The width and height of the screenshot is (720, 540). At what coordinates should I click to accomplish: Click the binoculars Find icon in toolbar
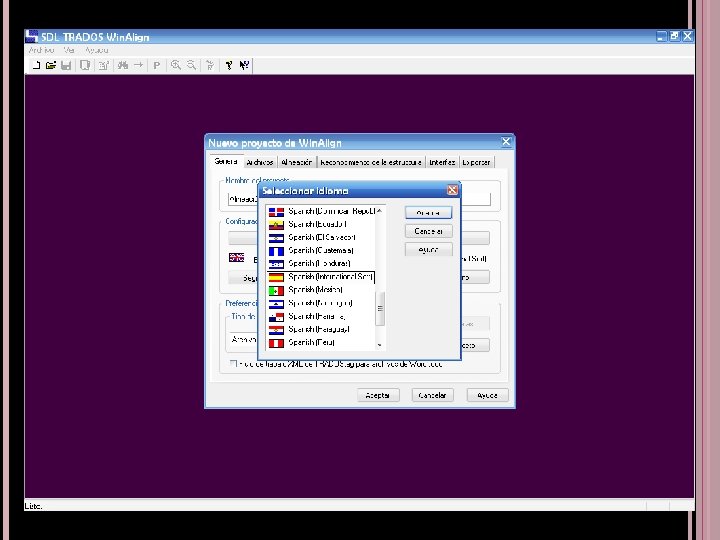point(123,65)
